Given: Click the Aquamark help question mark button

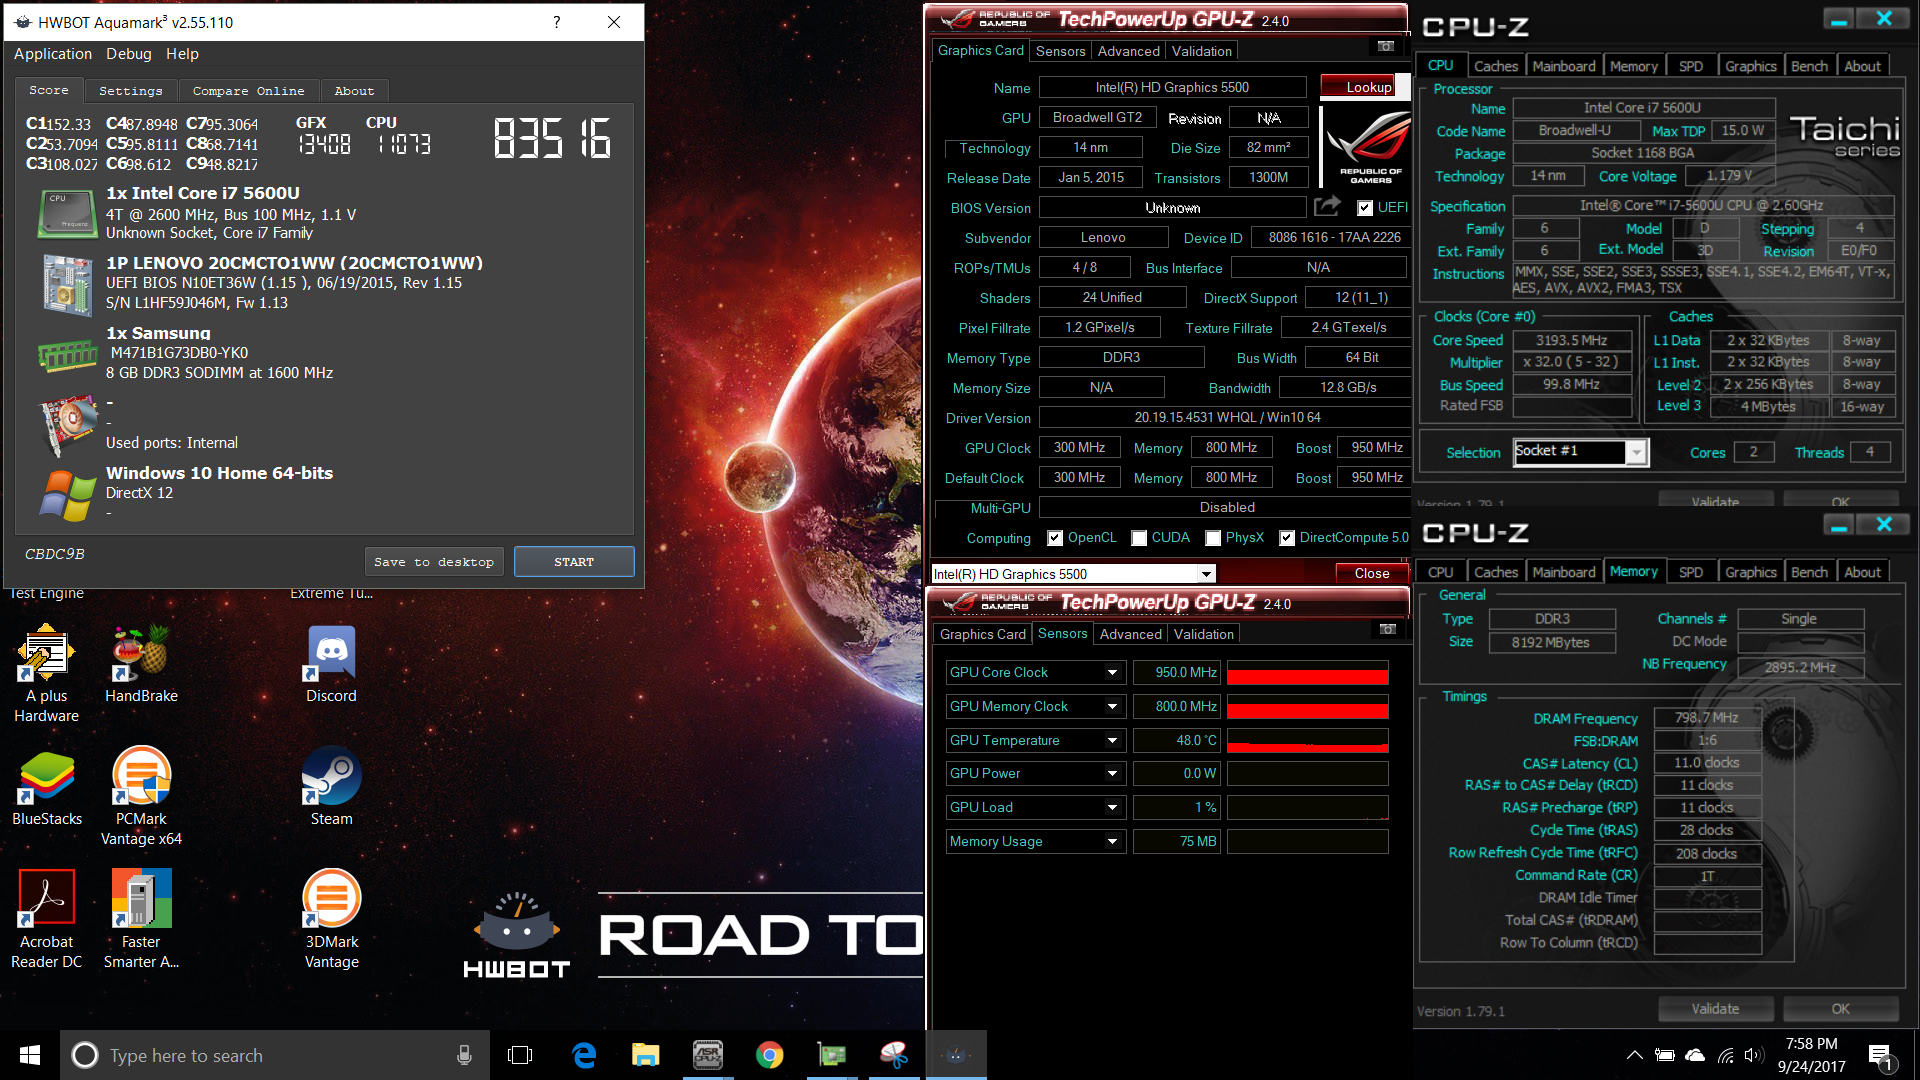Looking at the screenshot, I should pyautogui.click(x=557, y=22).
